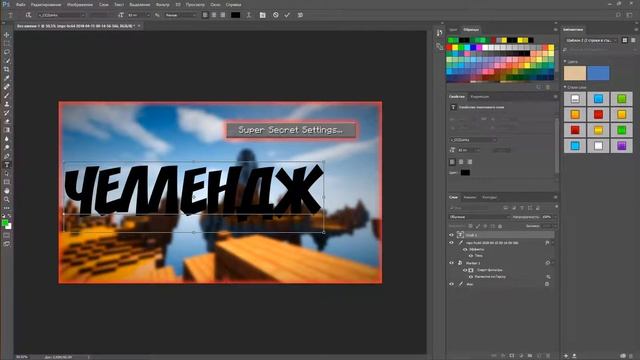Screen dimensions: 640x360
Task: Toggle Smart Filters visibility eye
Action: [465, 270]
